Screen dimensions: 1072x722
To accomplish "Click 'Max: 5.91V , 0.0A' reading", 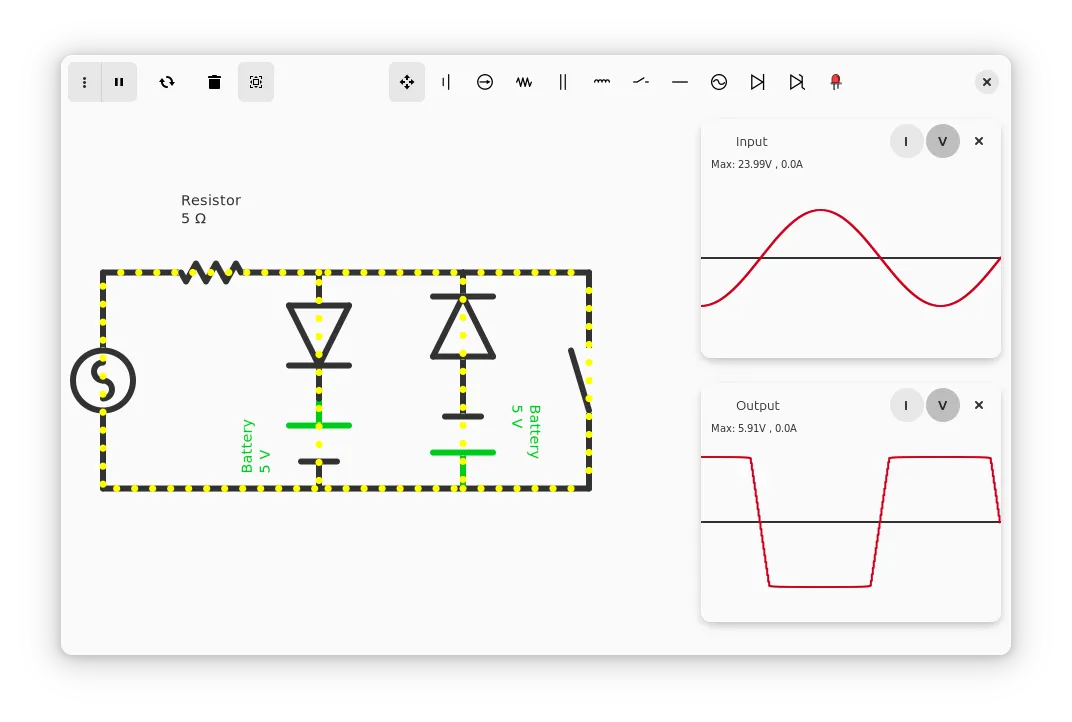I will point(753,428).
